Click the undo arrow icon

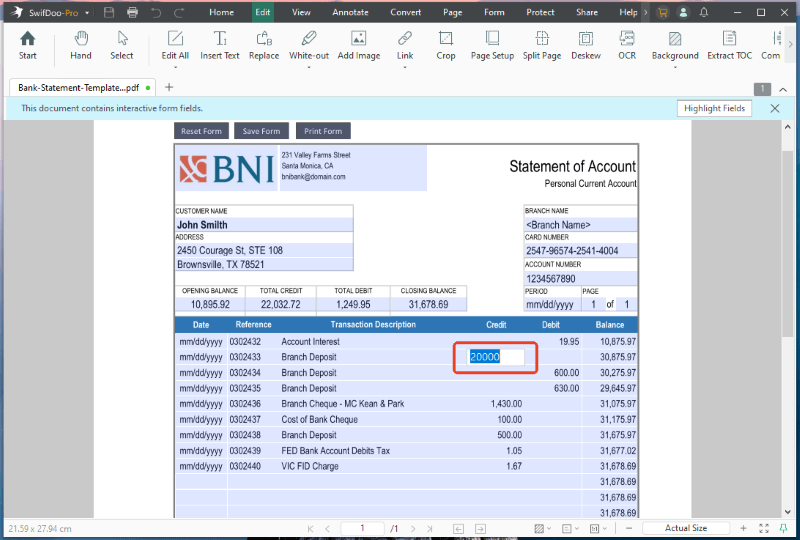click(x=156, y=12)
